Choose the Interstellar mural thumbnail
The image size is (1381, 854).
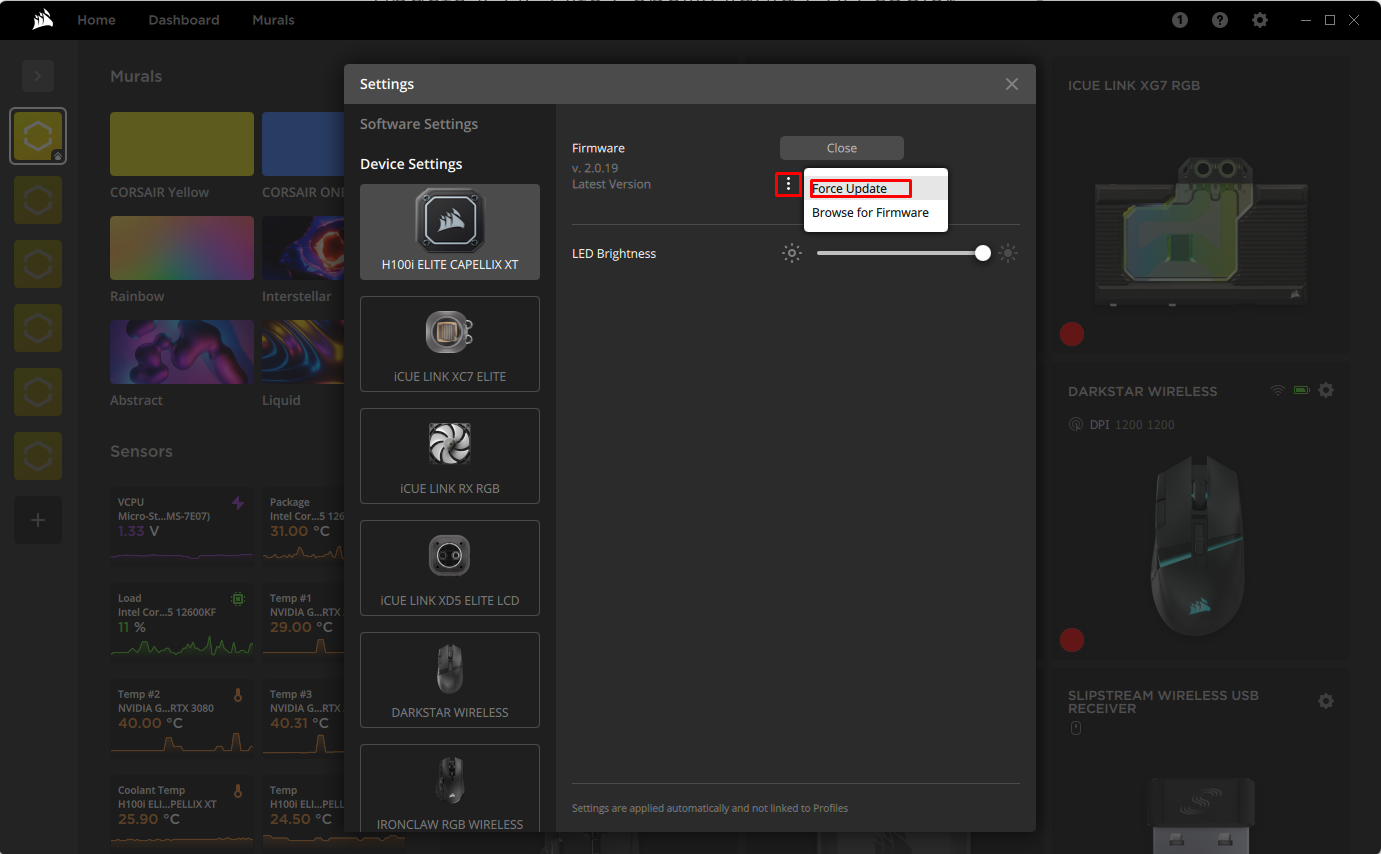303,248
